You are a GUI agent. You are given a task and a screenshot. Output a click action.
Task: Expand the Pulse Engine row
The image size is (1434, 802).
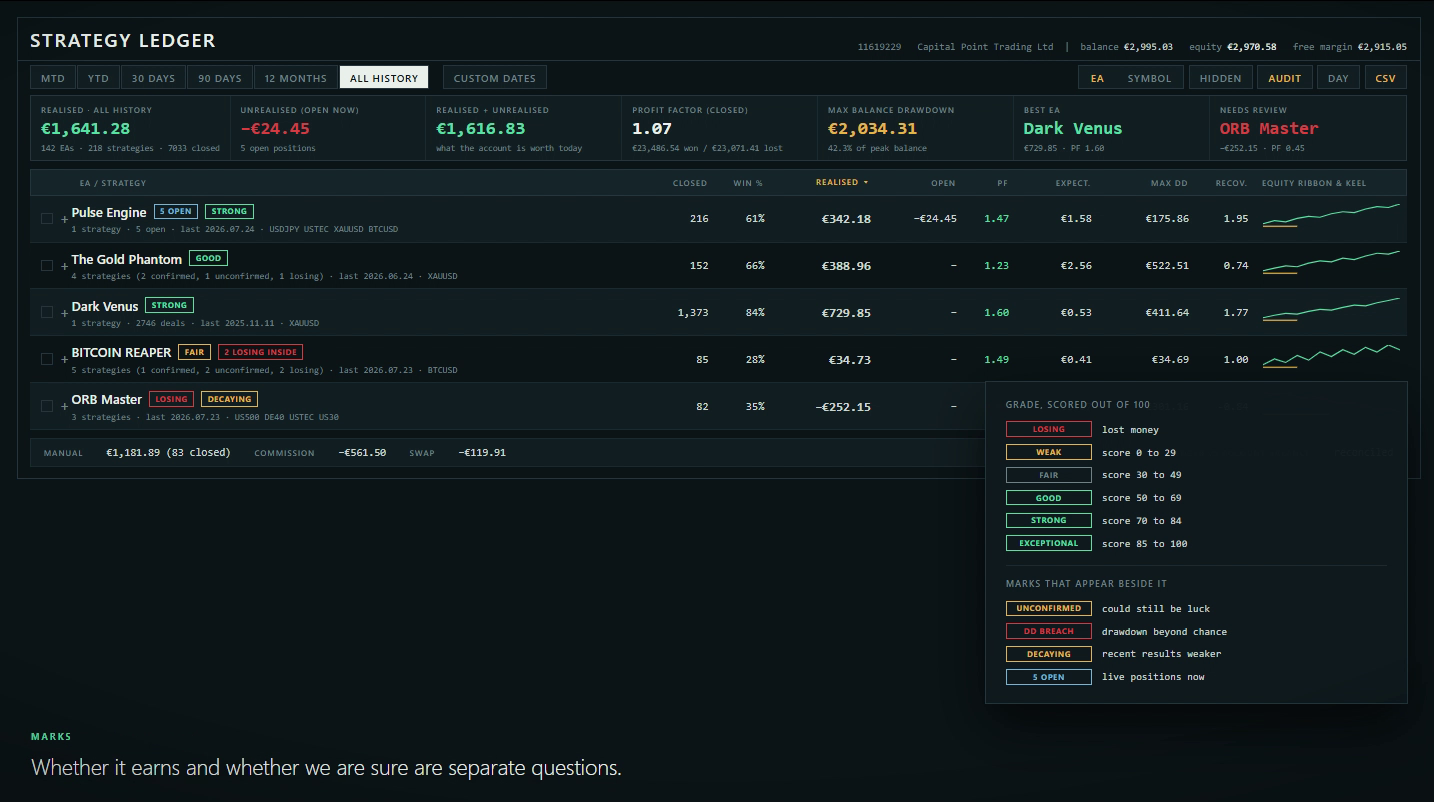(65, 218)
